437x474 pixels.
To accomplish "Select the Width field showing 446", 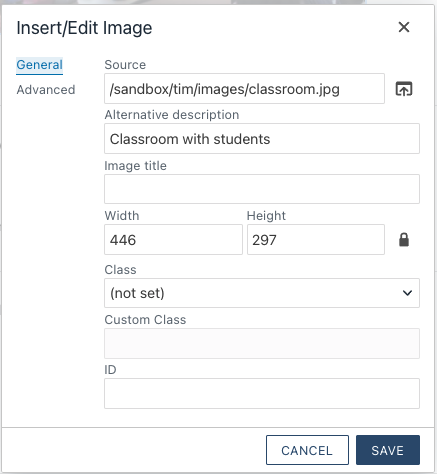I will pos(173,240).
